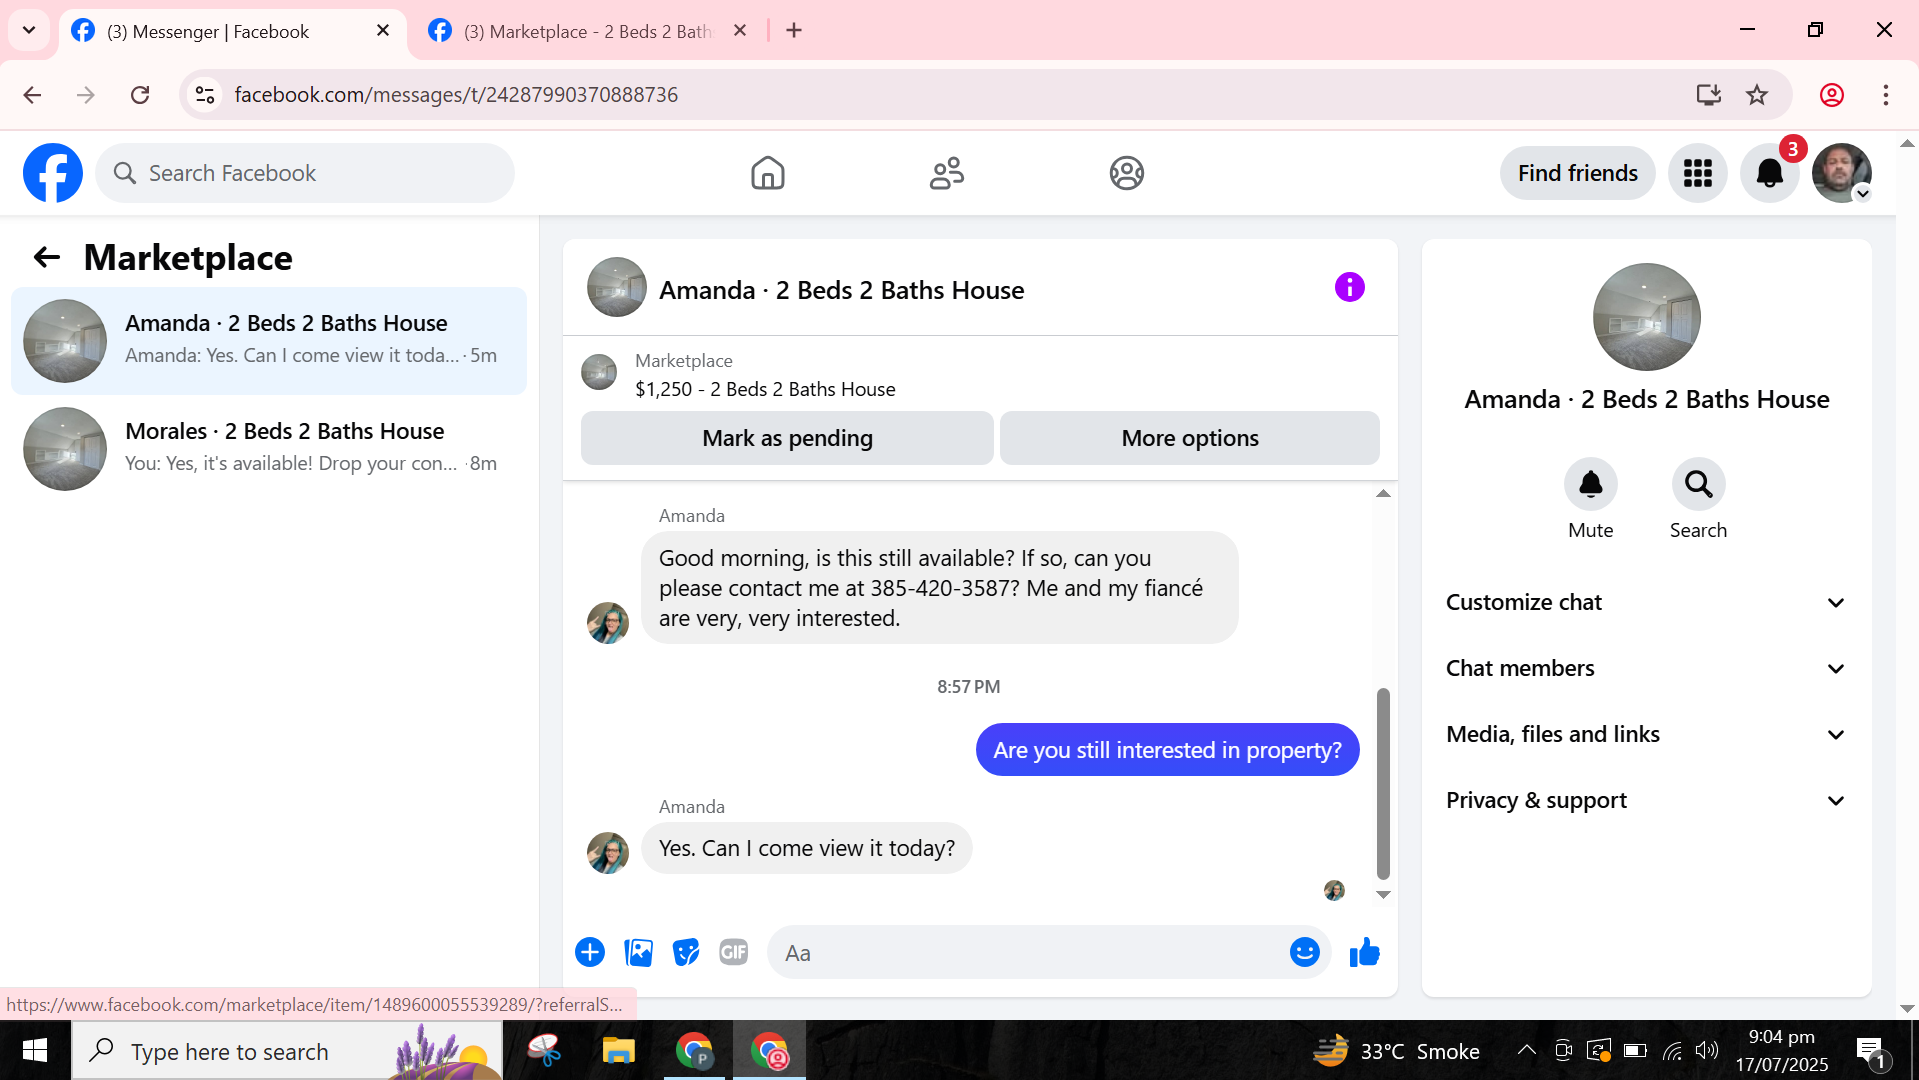Viewport: 1919px width, 1080px height.
Task: Click the chat scrollbar thumb
Action: [x=1383, y=783]
